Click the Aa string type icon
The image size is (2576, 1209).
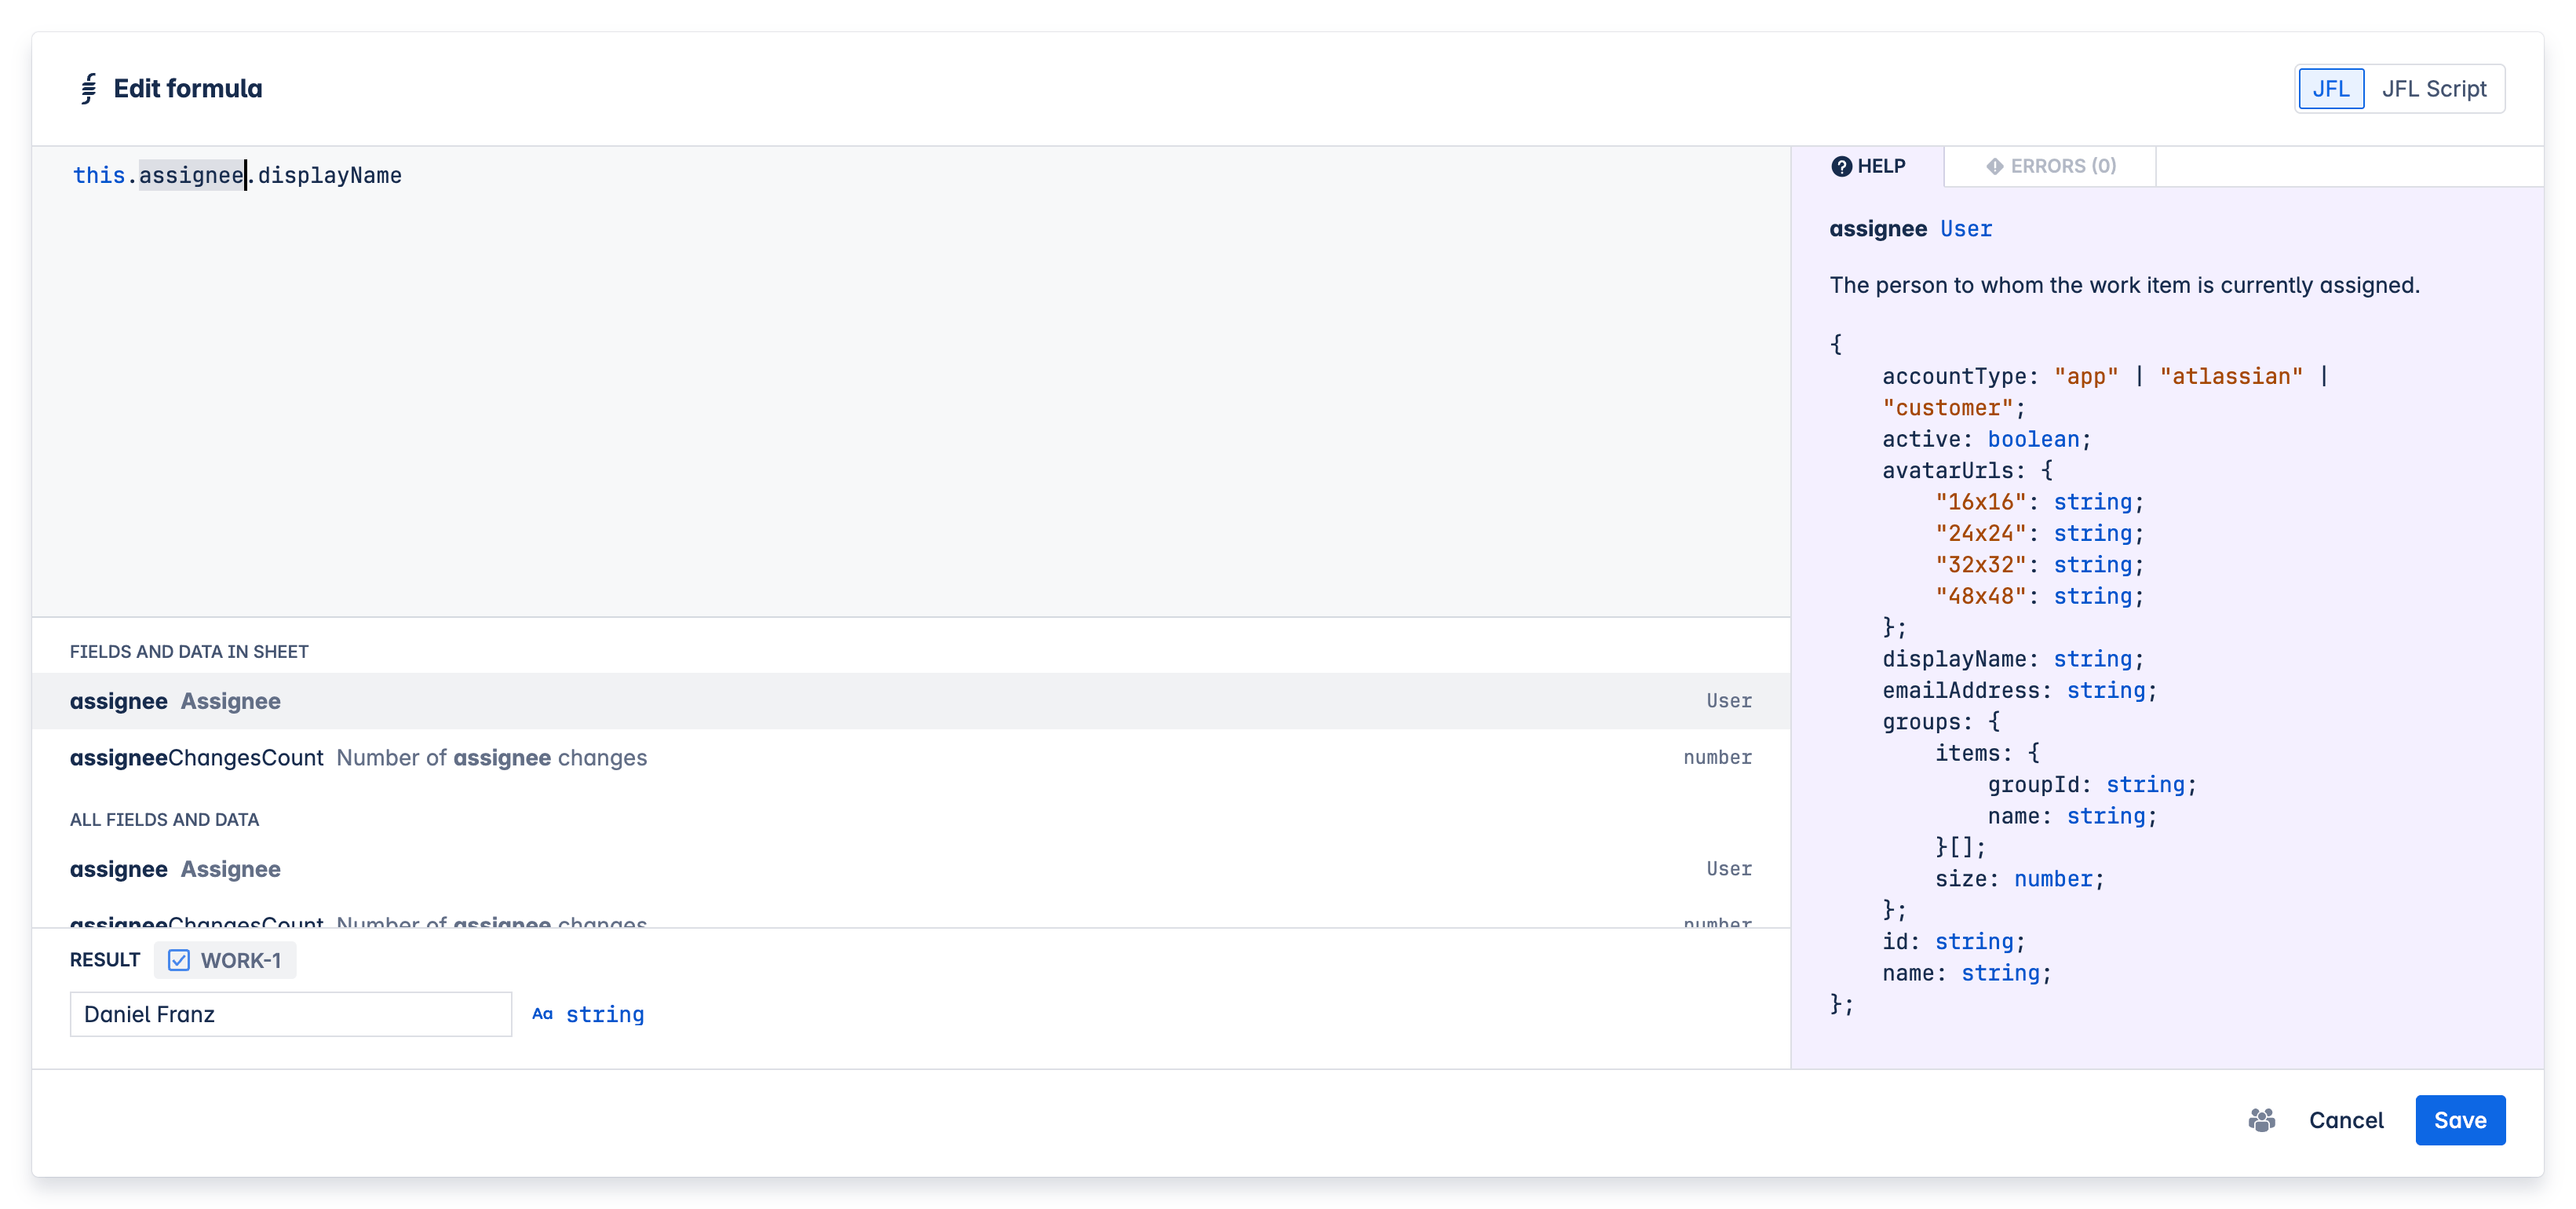542,1014
